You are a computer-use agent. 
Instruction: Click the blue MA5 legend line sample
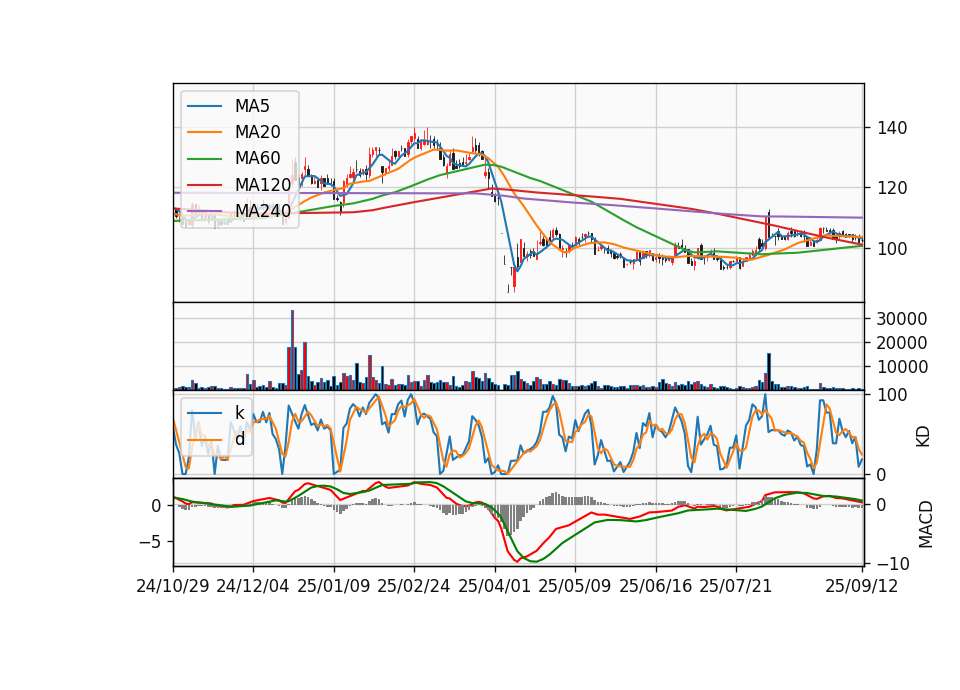click(204, 107)
